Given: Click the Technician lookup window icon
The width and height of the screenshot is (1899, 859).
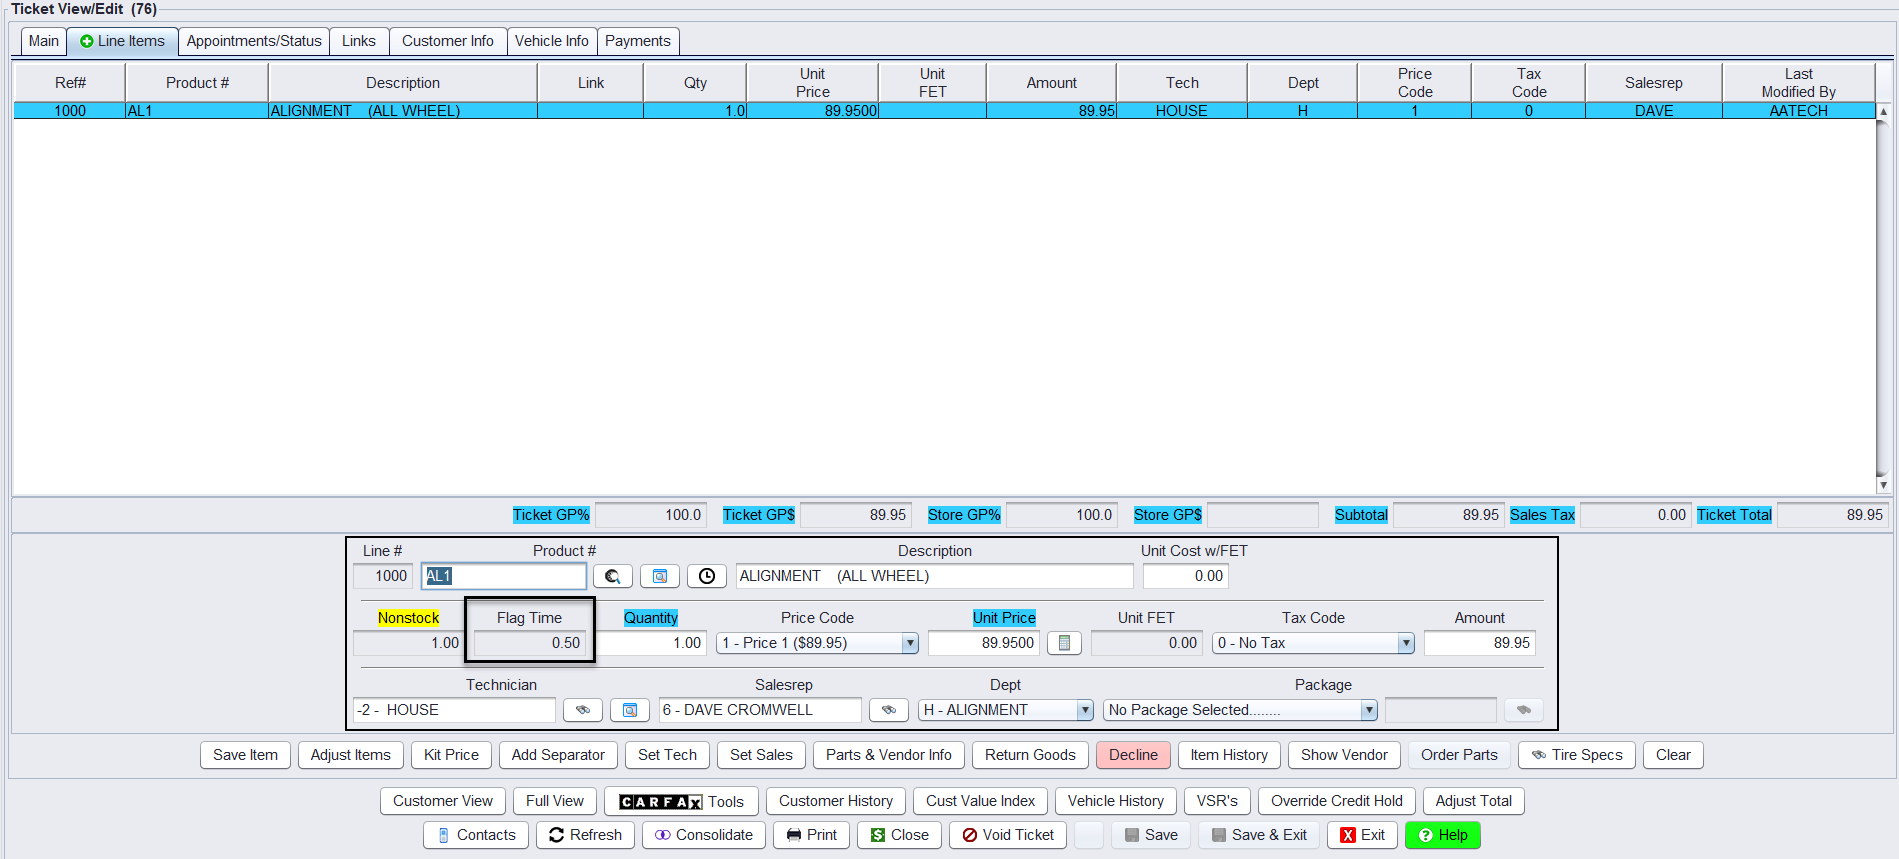Looking at the screenshot, I should (x=630, y=710).
